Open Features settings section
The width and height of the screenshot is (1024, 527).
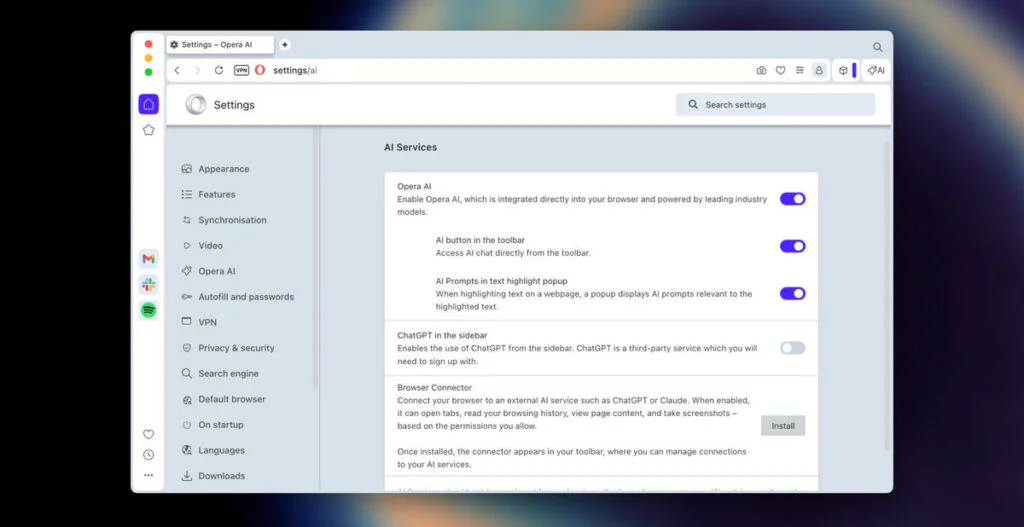pos(208,195)
